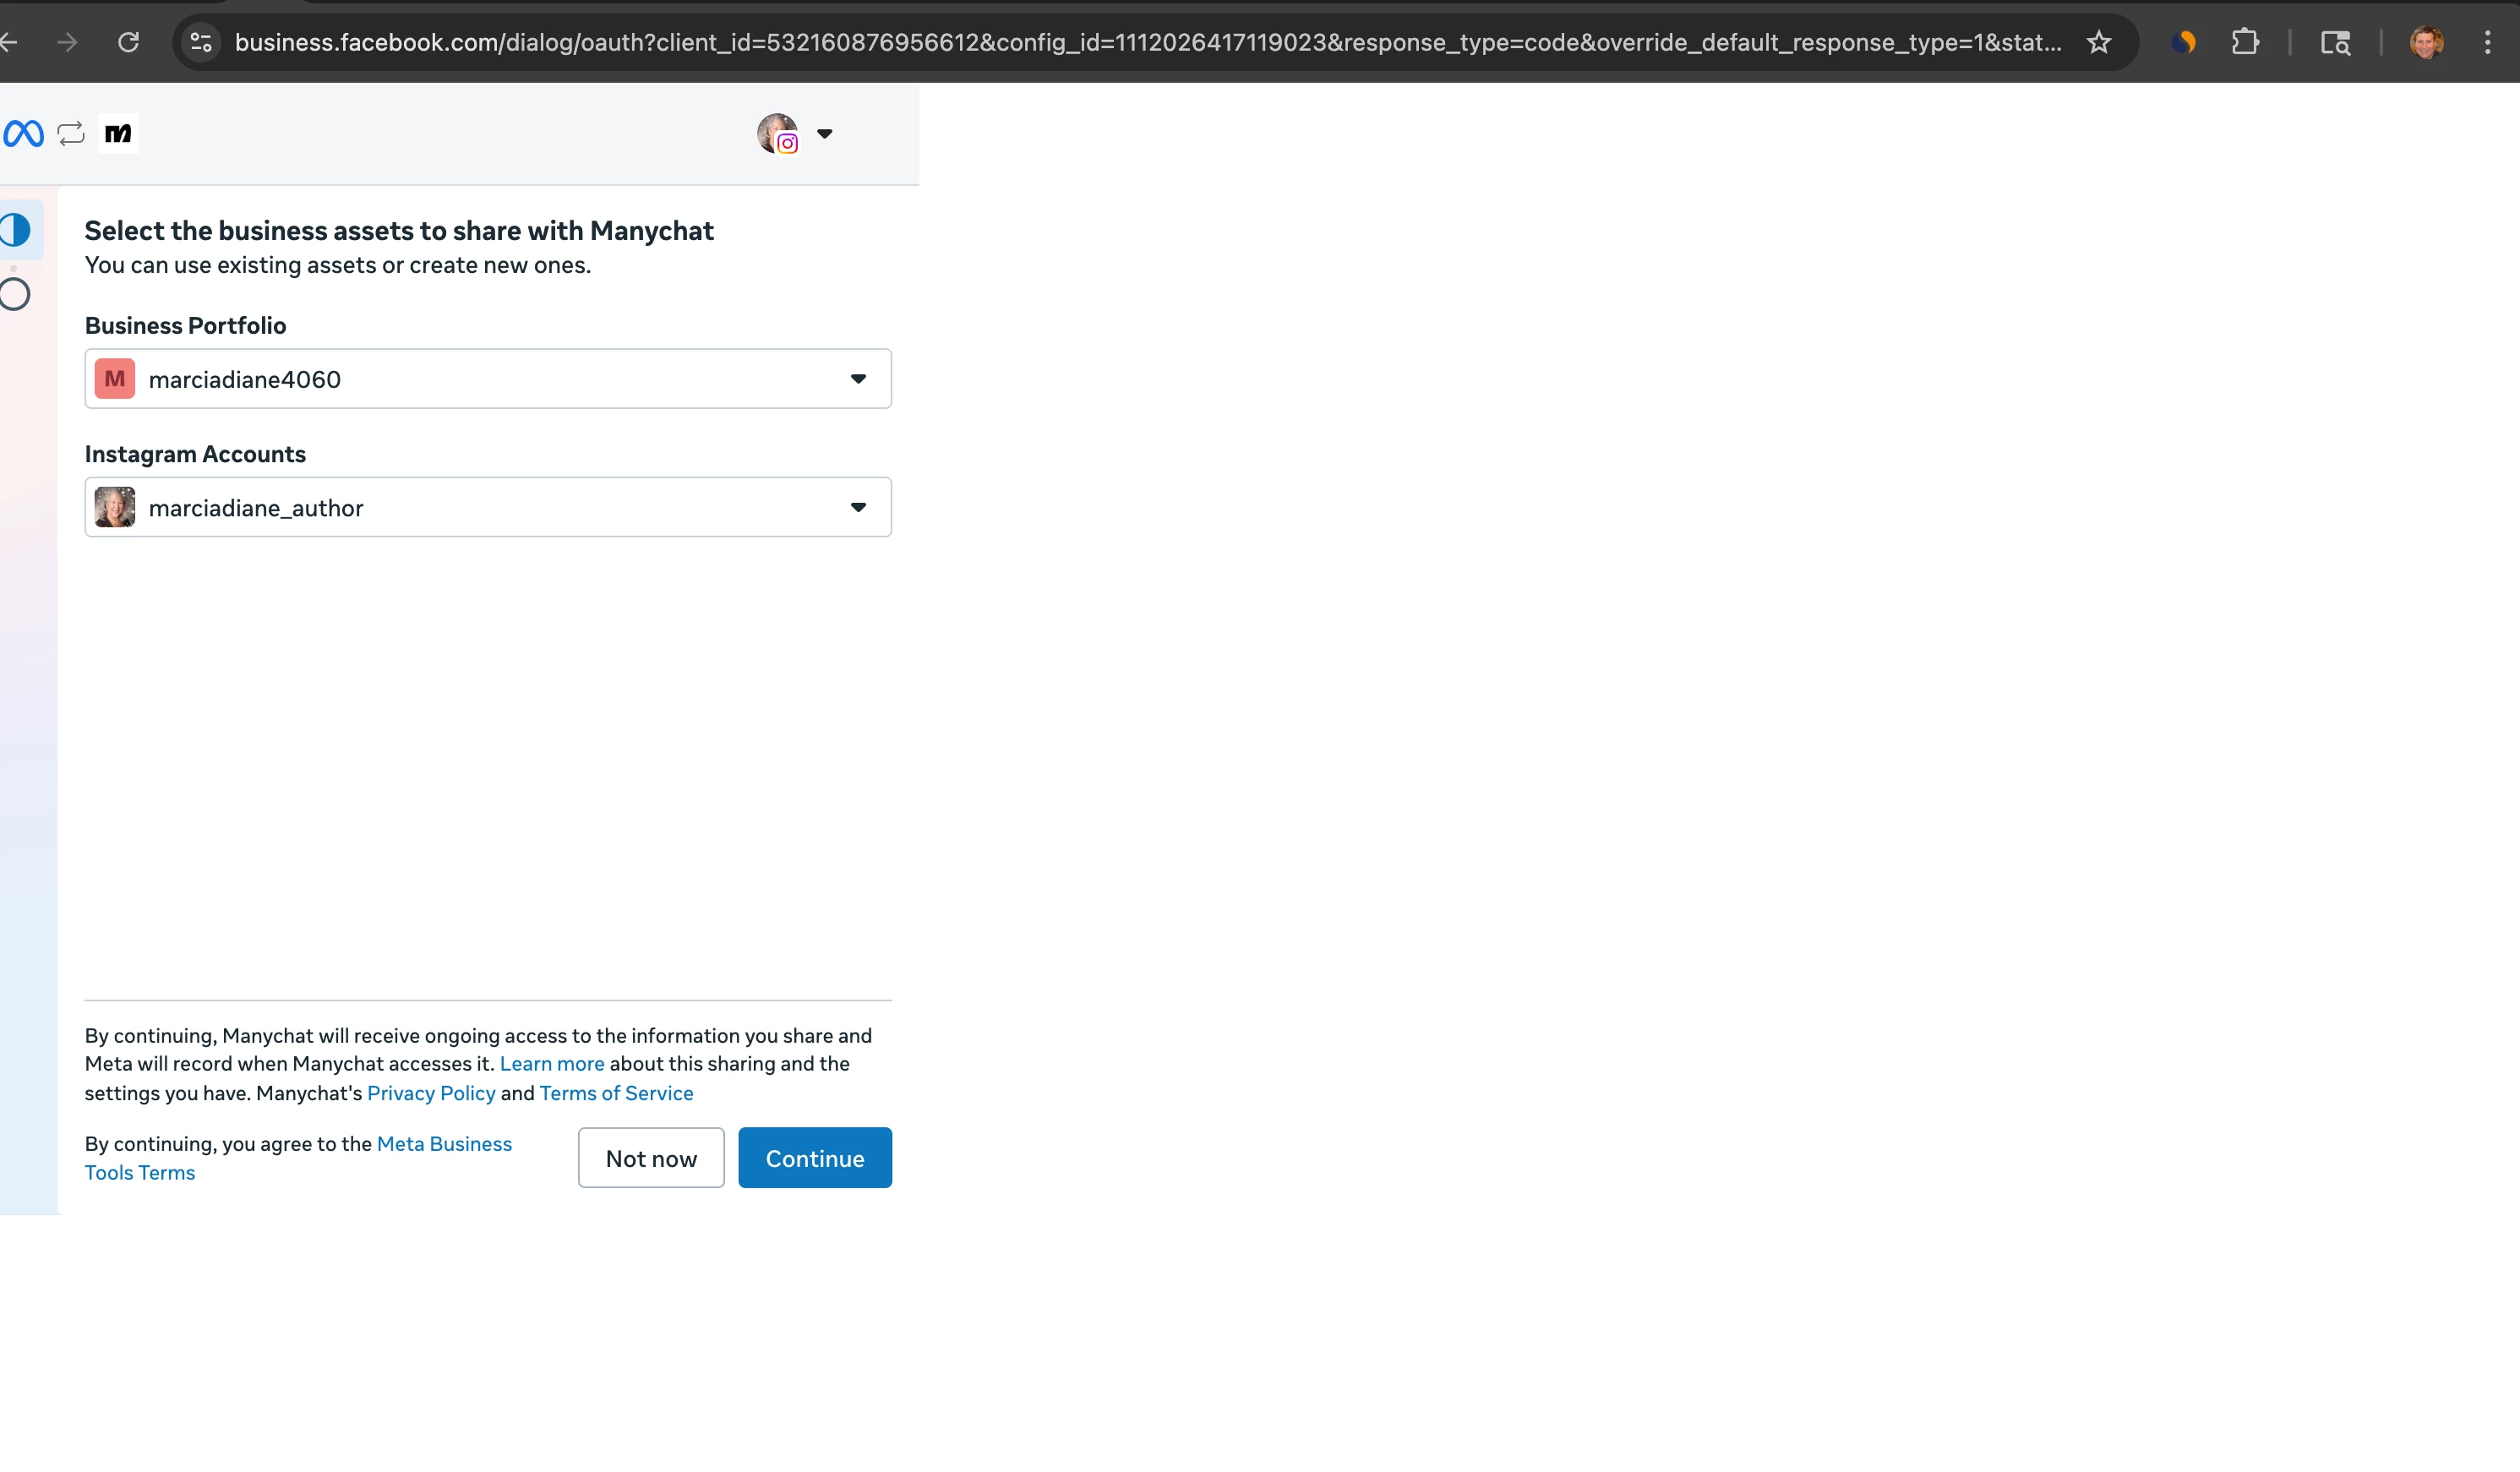Bookmark this page with star icon
The image size is (2520, 1472).
(2098, 42)
